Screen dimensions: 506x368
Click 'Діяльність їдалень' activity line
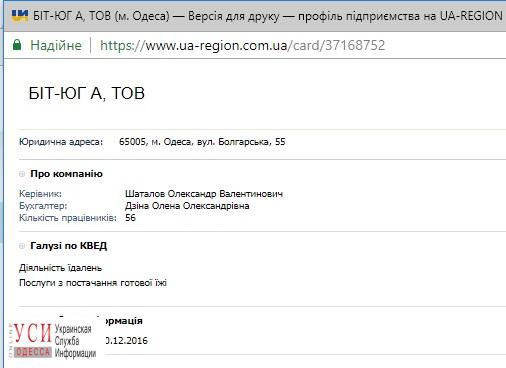tap(60, 268)
